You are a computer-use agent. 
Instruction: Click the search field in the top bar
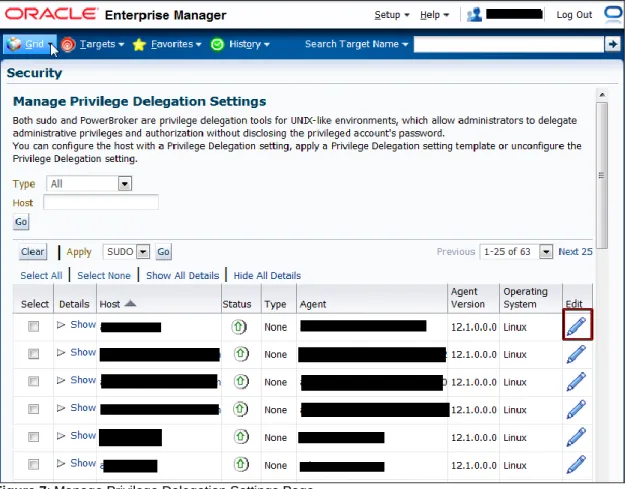click(509, 44)
